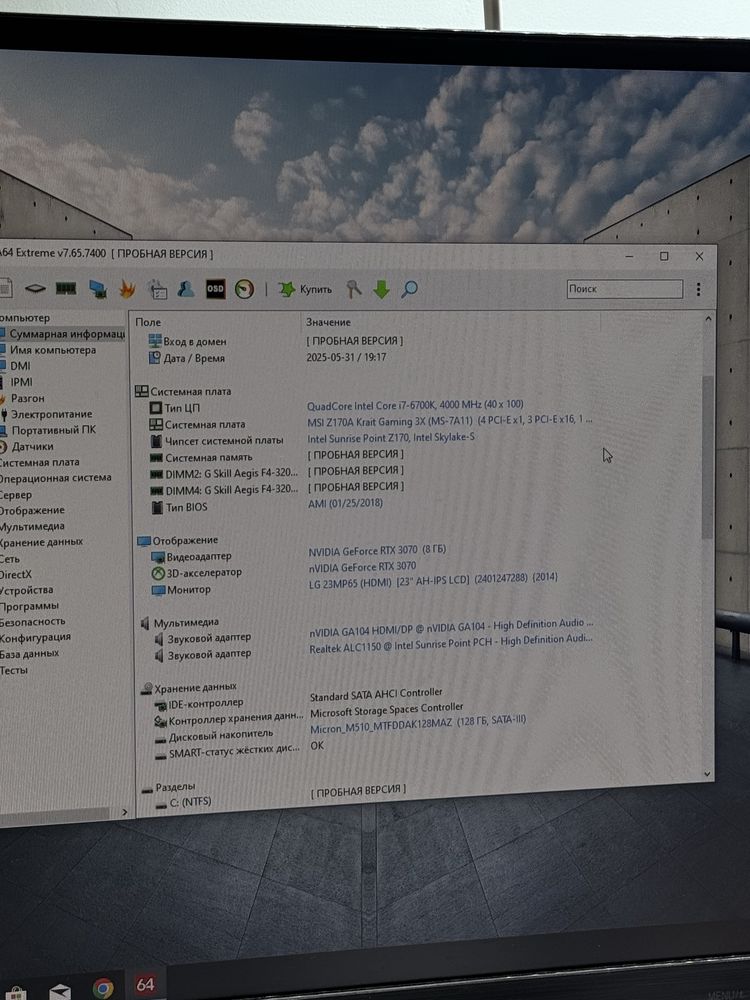Click the nVIDIA GA104 HDMI/DP audio link
The height and width of the screenshot is (1000, 750).
click(x=452, y=628)
